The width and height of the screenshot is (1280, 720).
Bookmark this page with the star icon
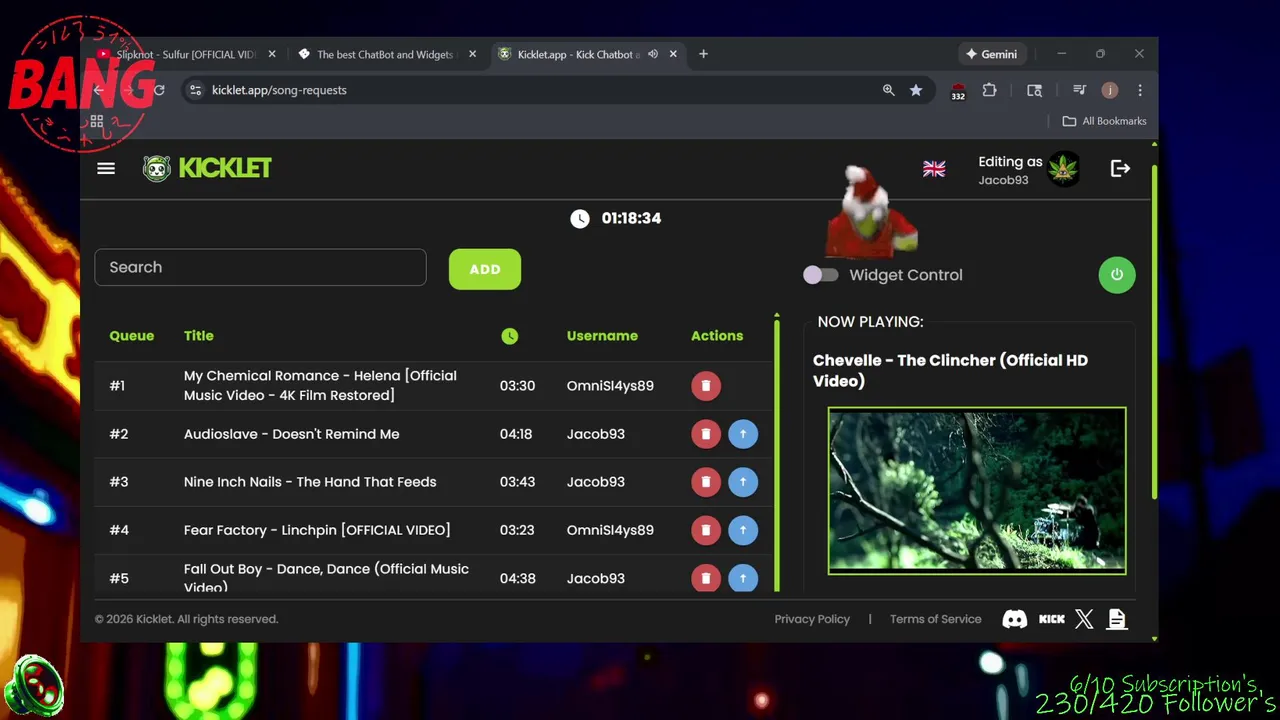point(916,90)
